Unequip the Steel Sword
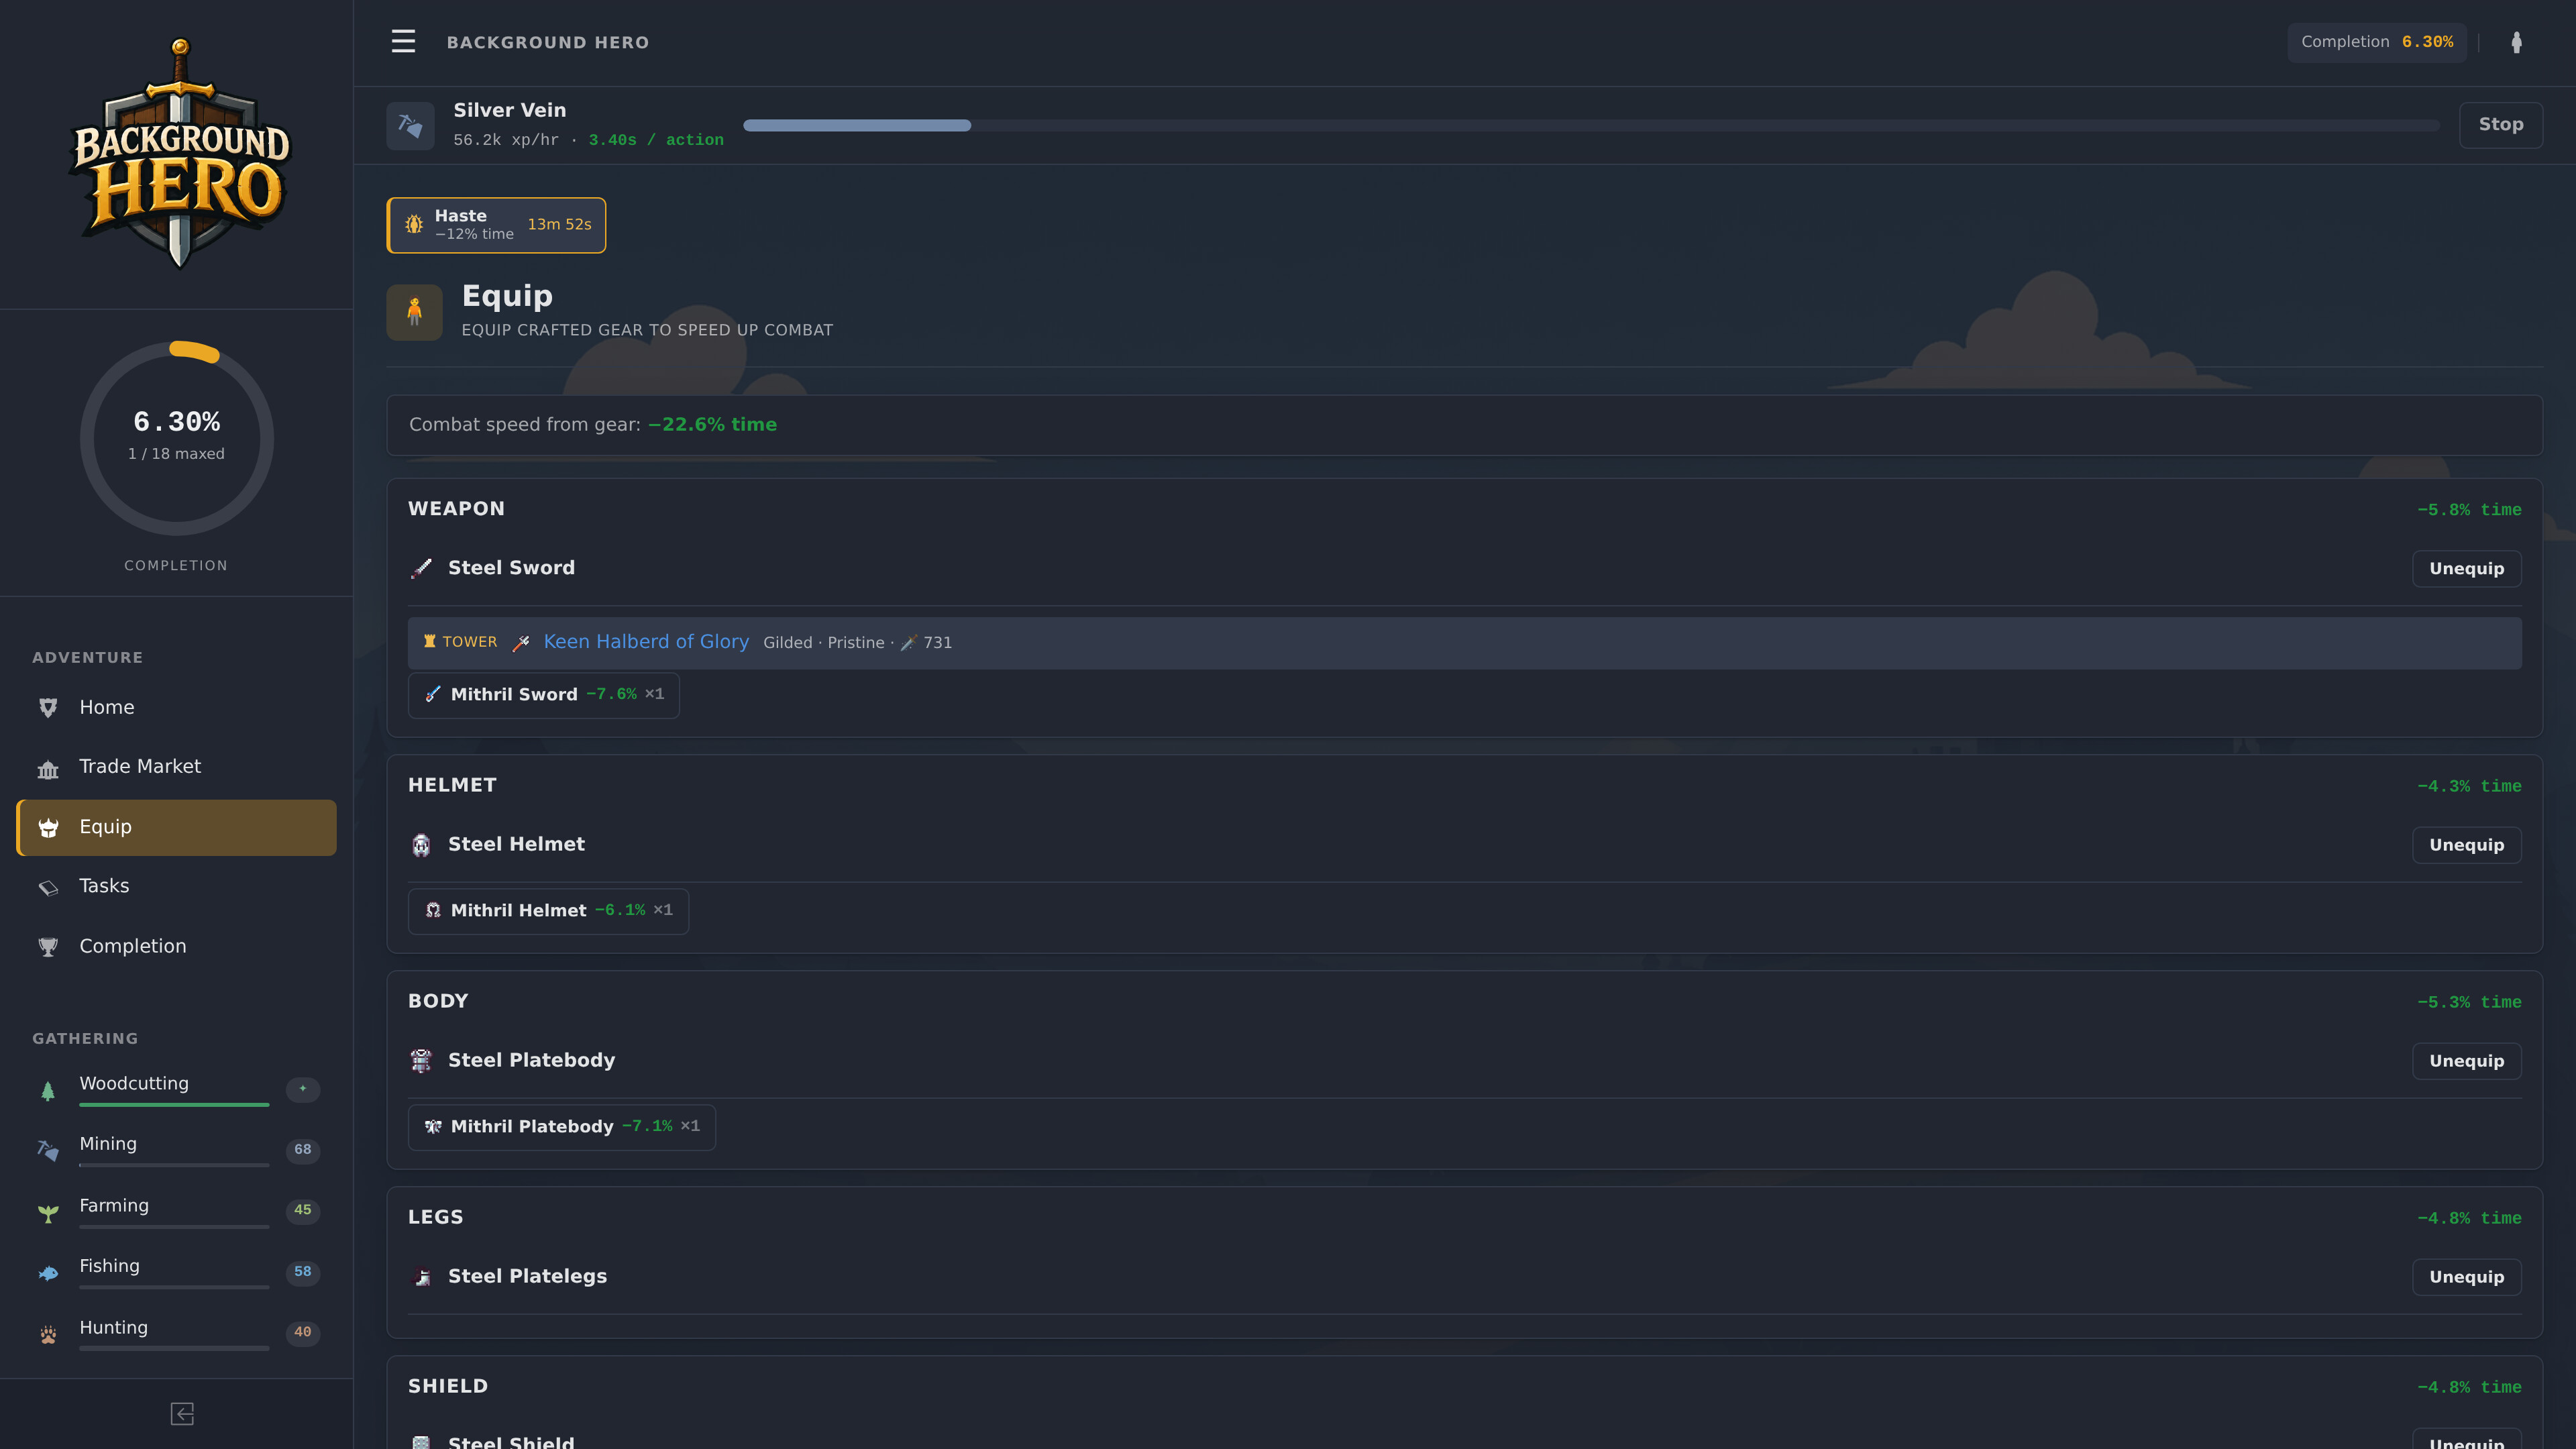The image size is (2576, 1449). point(2466,568)
